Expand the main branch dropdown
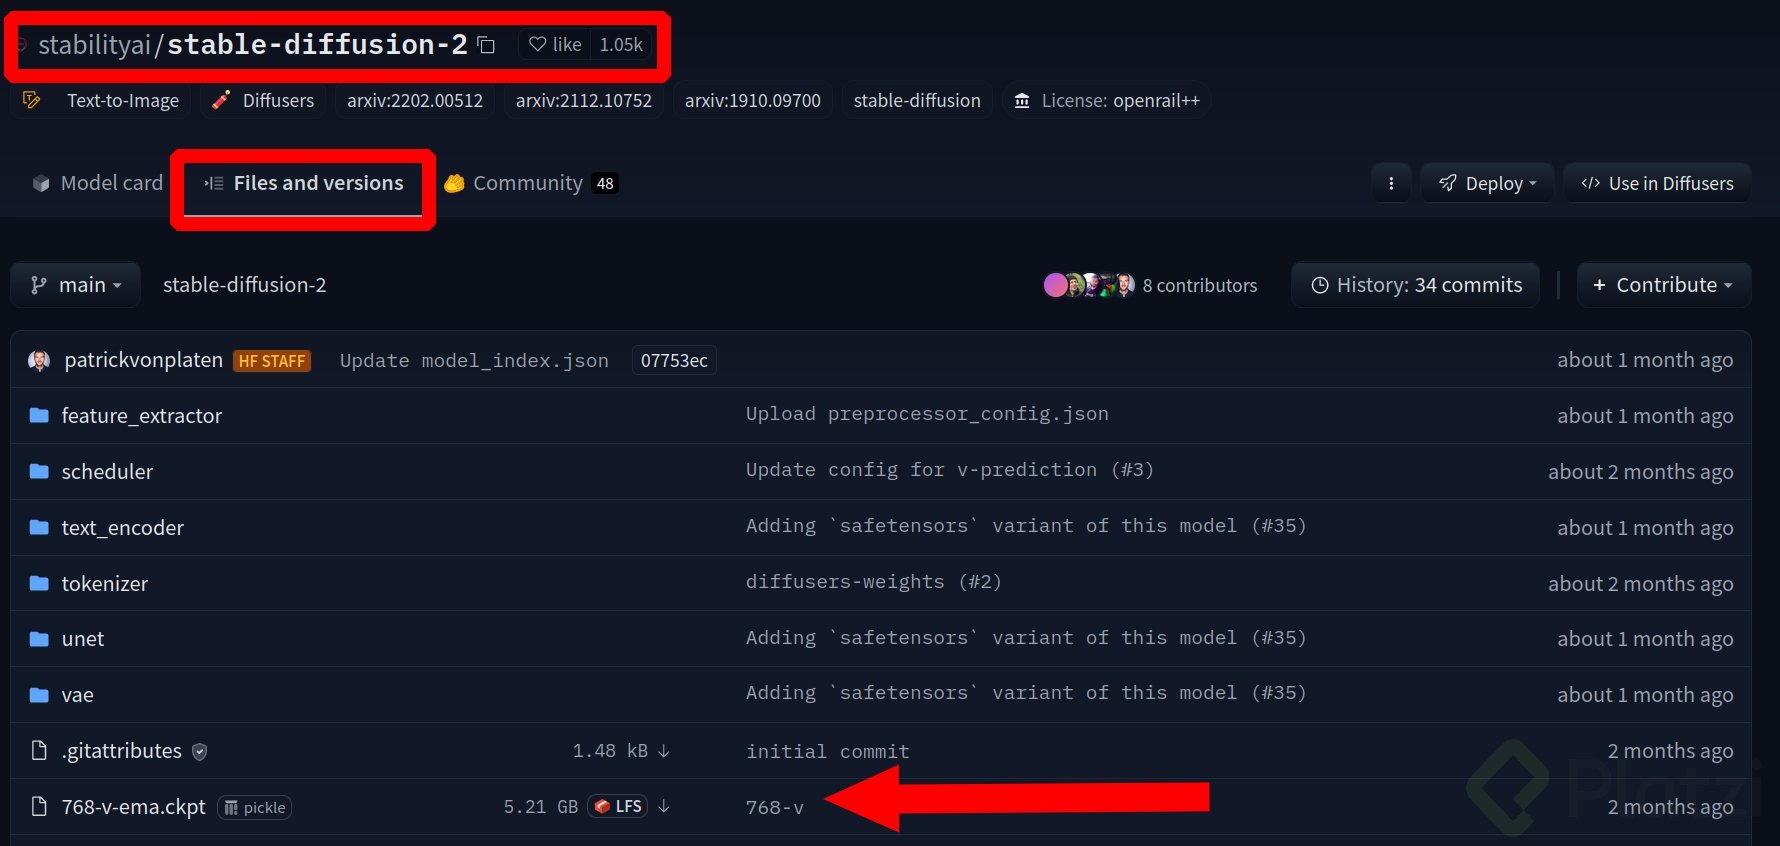Screen dimensions: 1780x846 pos(76,285)
